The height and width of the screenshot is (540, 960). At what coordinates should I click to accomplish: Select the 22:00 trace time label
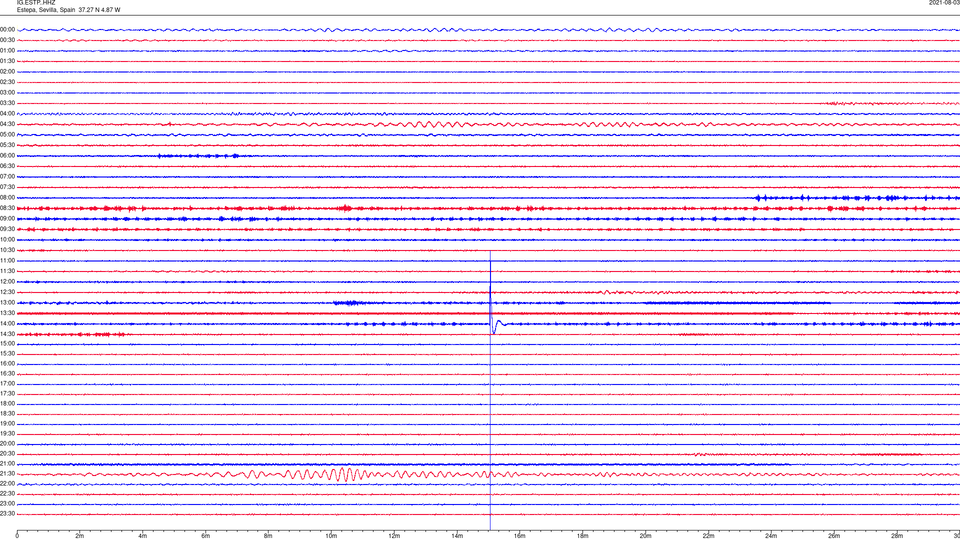click(7, 484)
